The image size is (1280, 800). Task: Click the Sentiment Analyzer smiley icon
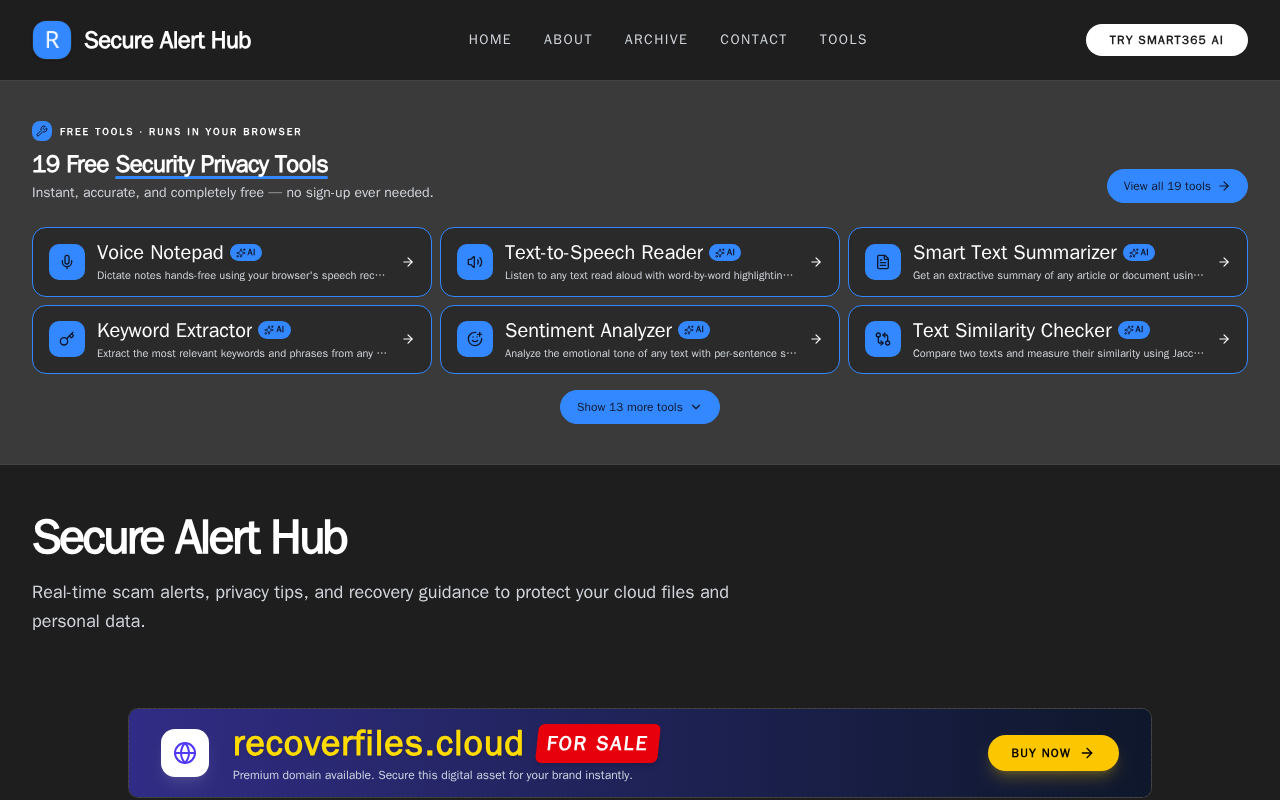[475, 339]
